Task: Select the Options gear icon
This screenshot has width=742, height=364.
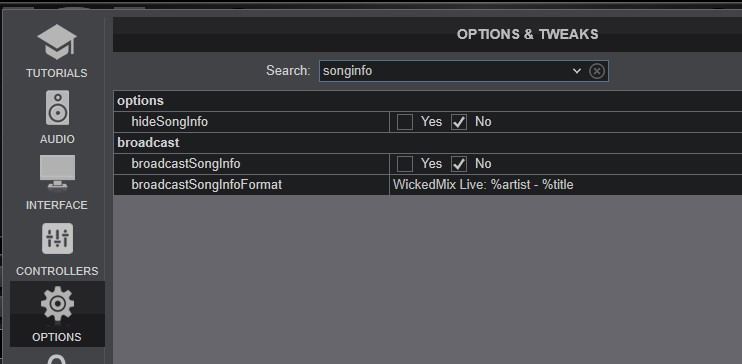Action: (x=57, y=303)
